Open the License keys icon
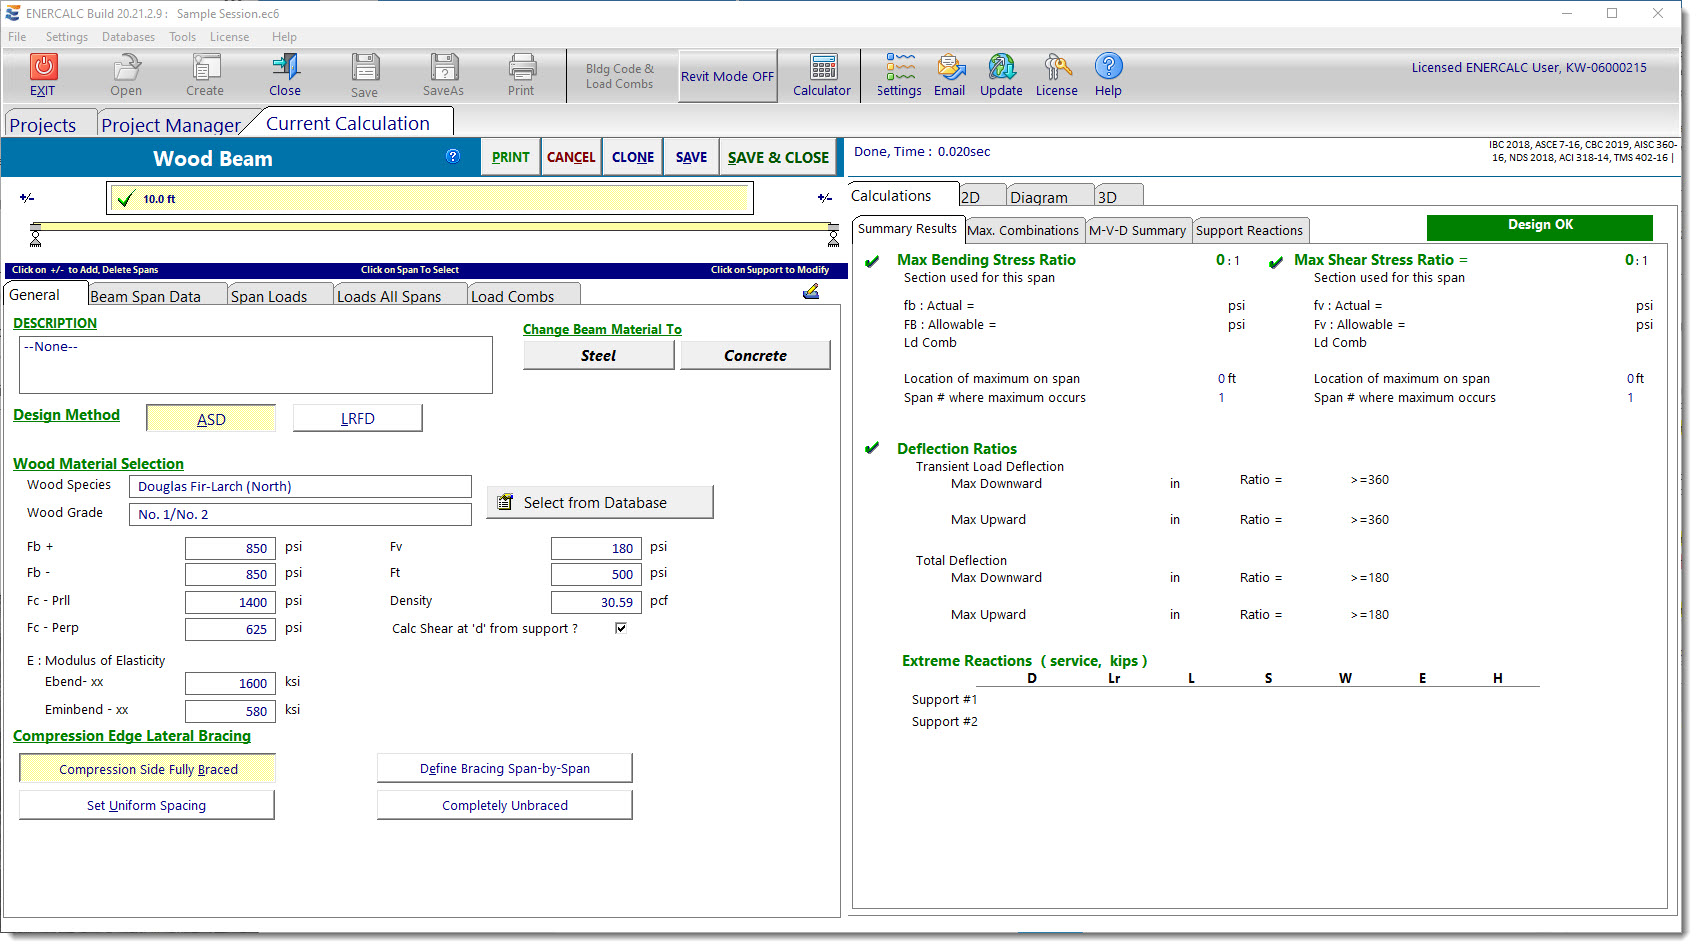Image resolution: width=1697 pixels, height=948 pixels. 1057,68
